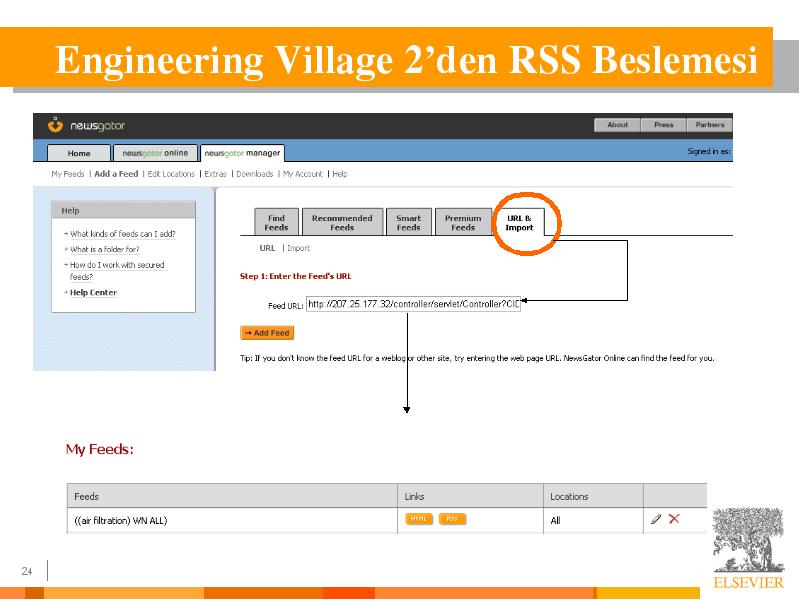Viewport: 800px width, 600px height.
Task: Select the newsgator manager tab
Action: pyautogui.click(x=242, y=153)
